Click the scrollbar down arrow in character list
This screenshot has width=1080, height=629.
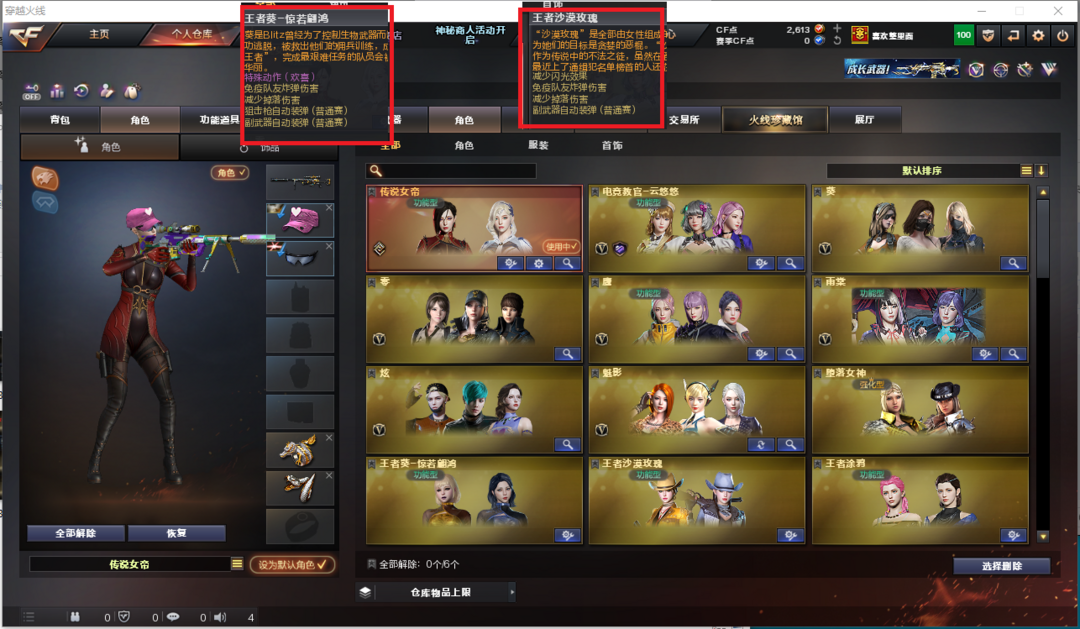point(1043,536)
